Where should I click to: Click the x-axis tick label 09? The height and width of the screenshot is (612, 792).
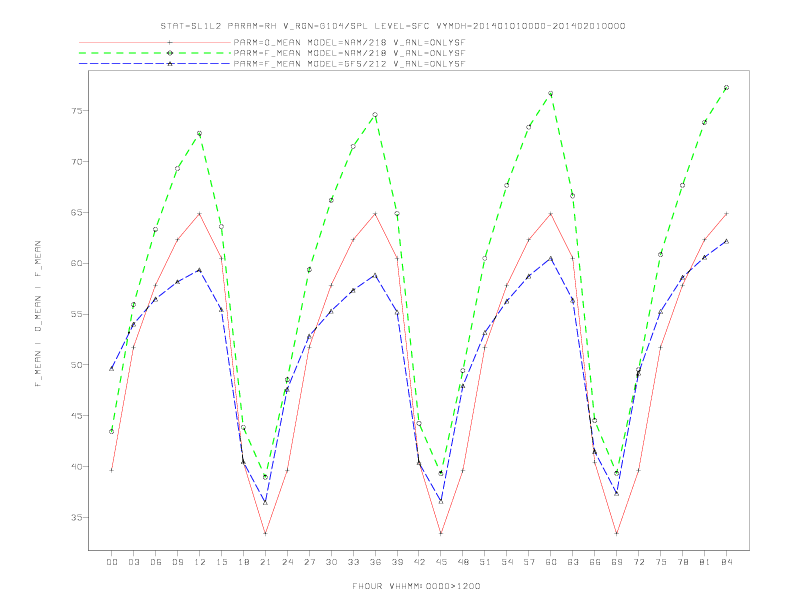(177, 562)
